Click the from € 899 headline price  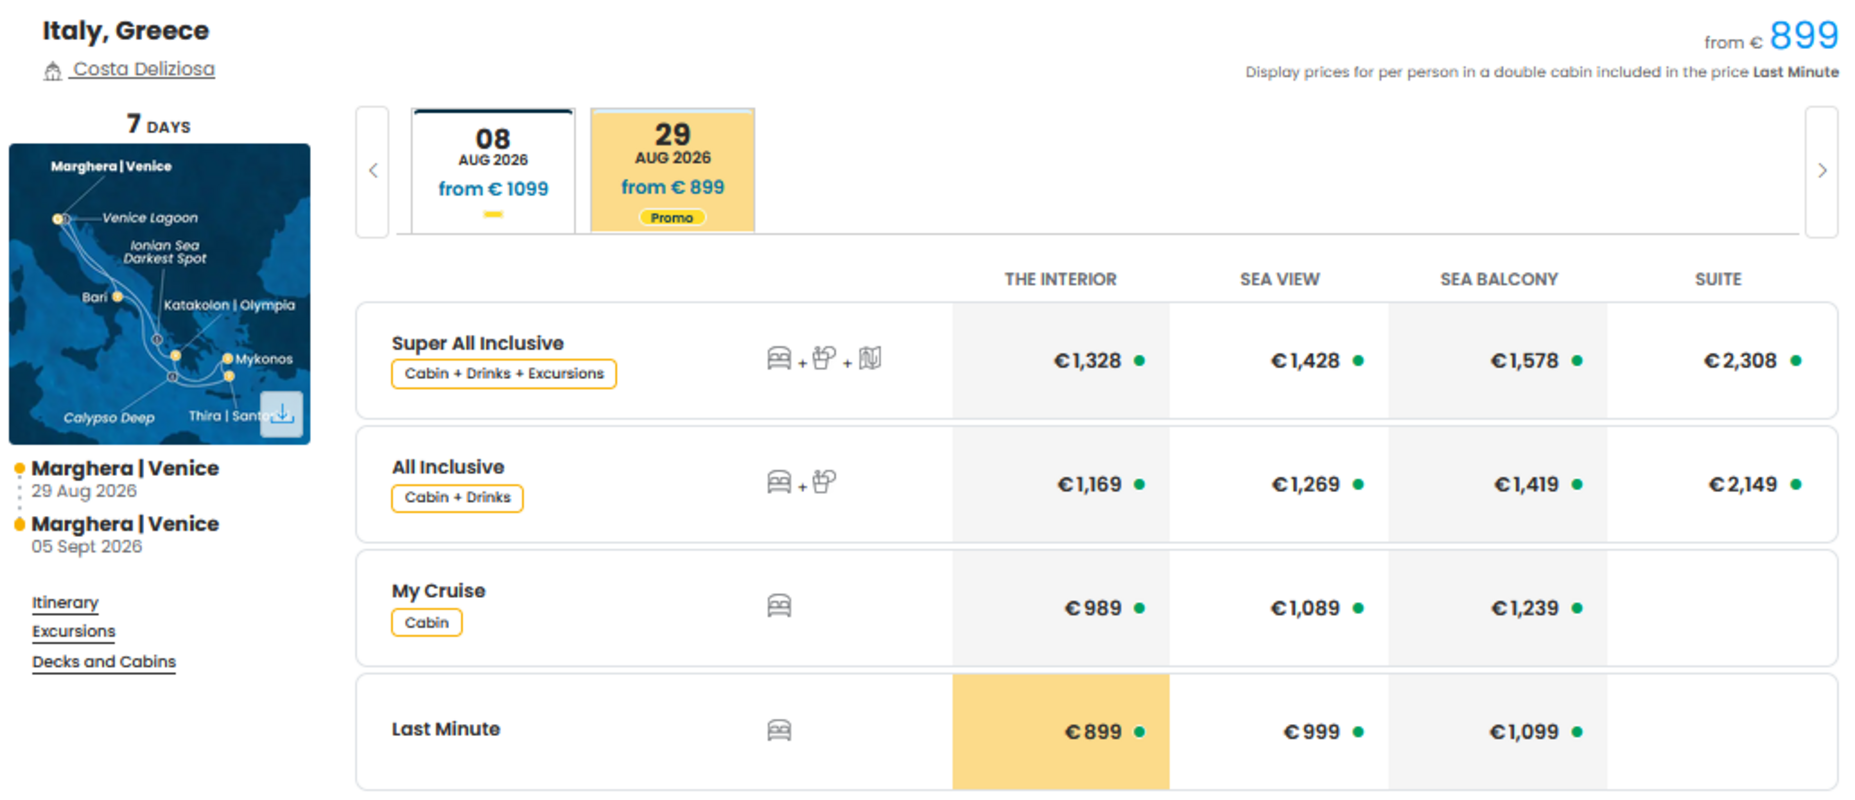pyautogui.click(x=1771, y=36)
